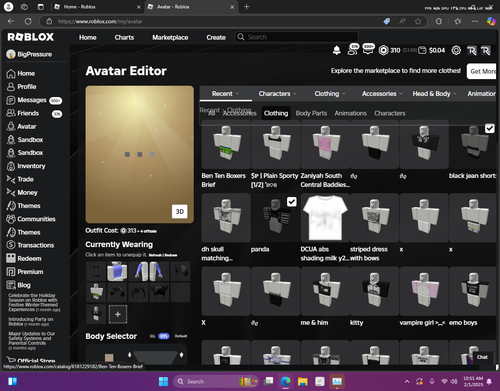
Task: Open the settings gear icon
Action: [x=456, y=50]
